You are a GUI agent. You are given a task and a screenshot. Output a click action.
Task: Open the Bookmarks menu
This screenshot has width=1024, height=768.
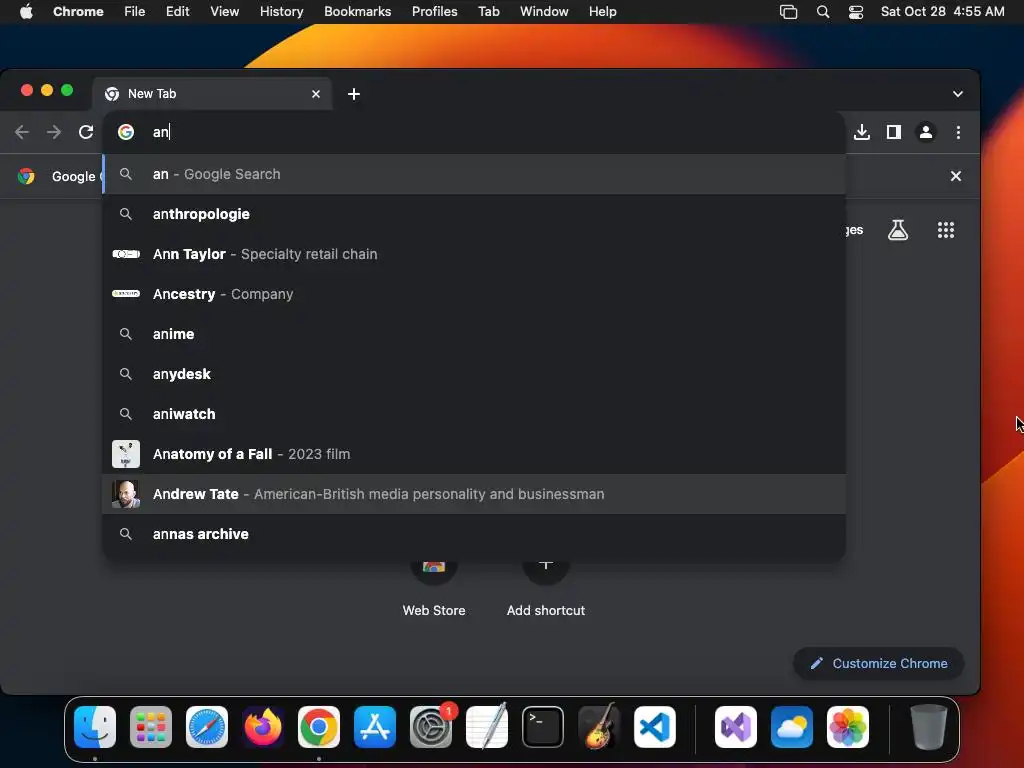pos(358,12)
